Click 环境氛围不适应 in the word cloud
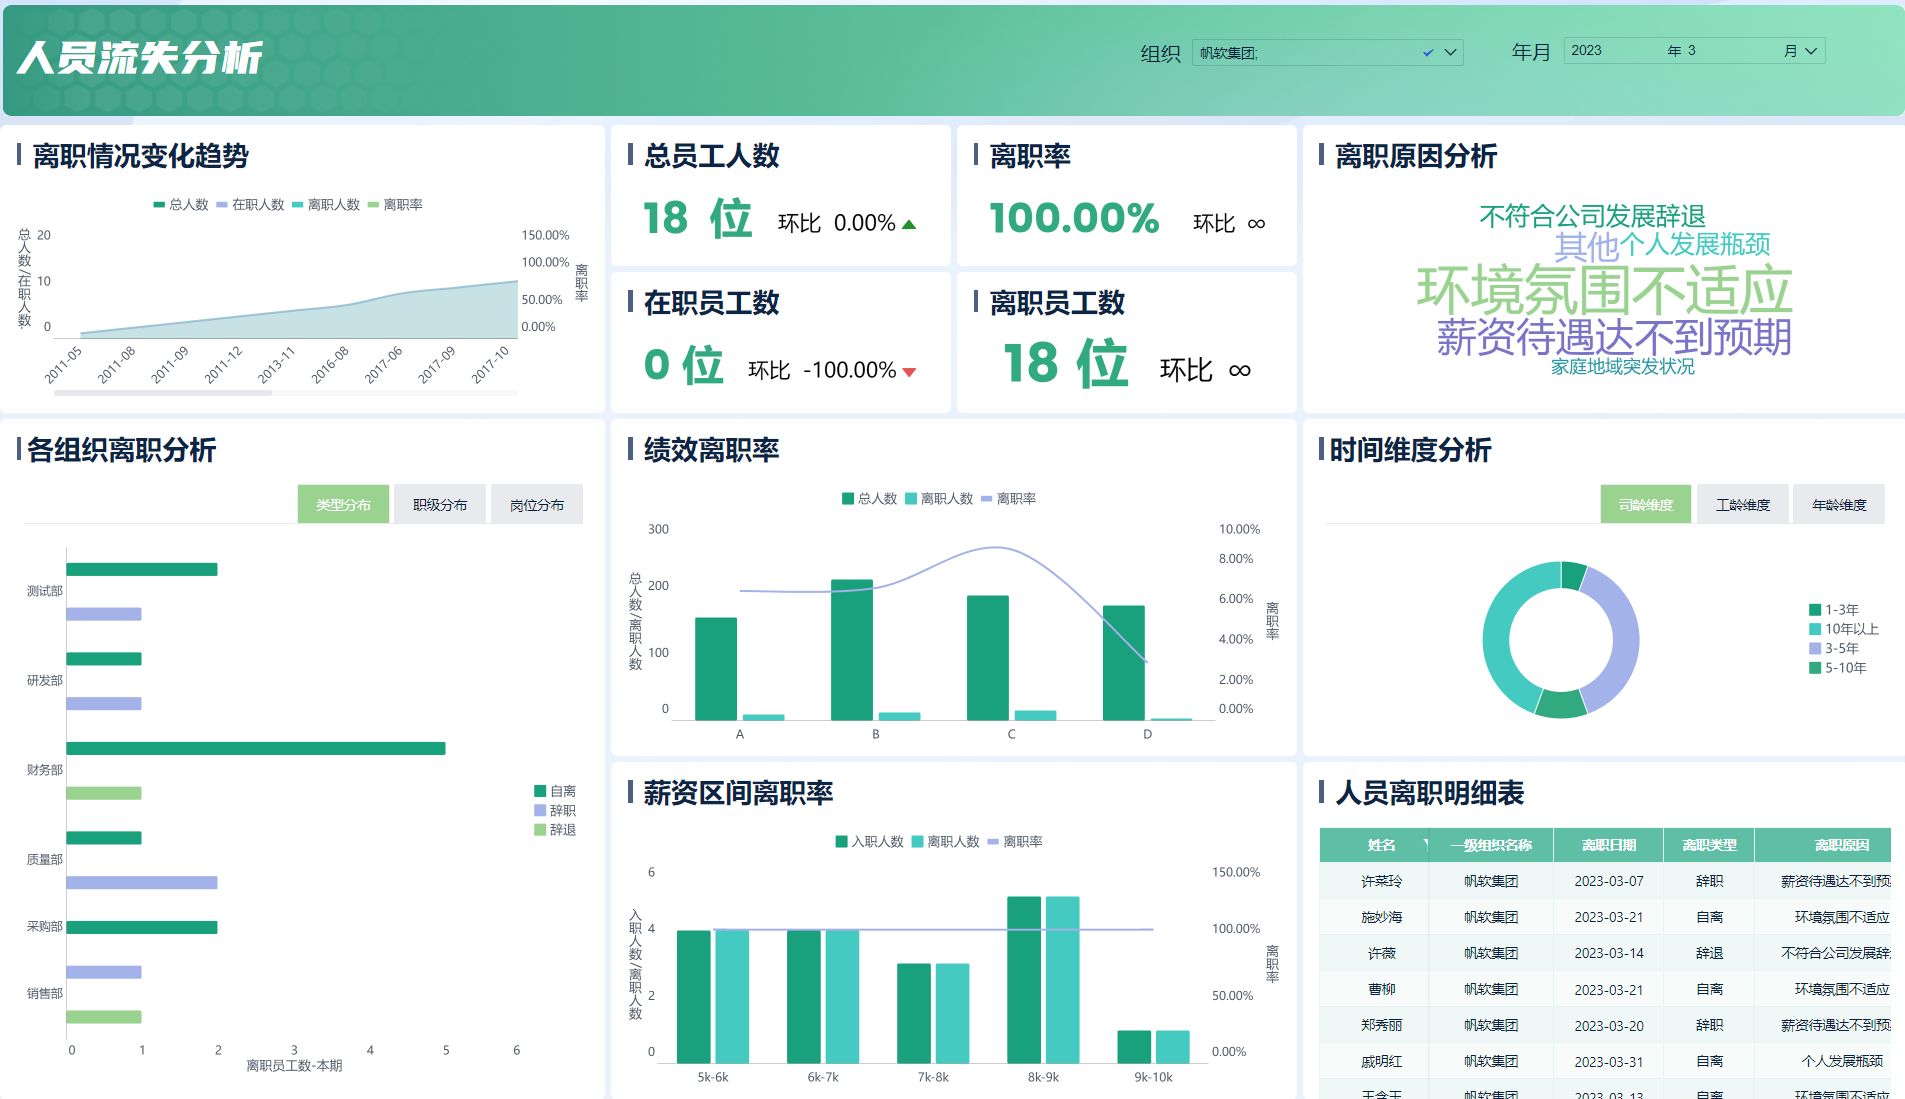This screenshot has width=1905, height=1099. [x=1604, y=291]
